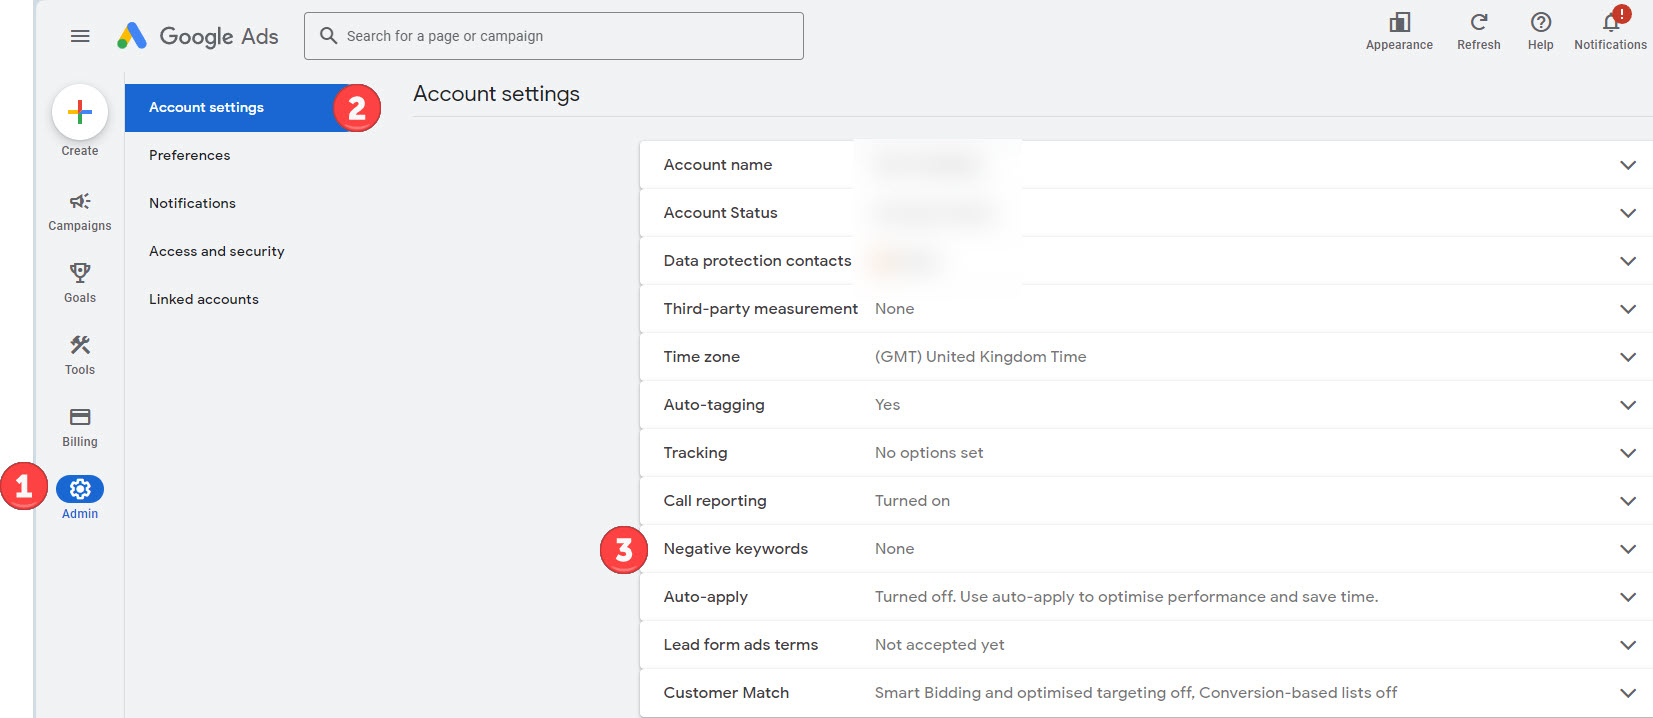Screen dimensions: 1653x718
Task: Open Tools wrench icon
Action: coord(80,345)
